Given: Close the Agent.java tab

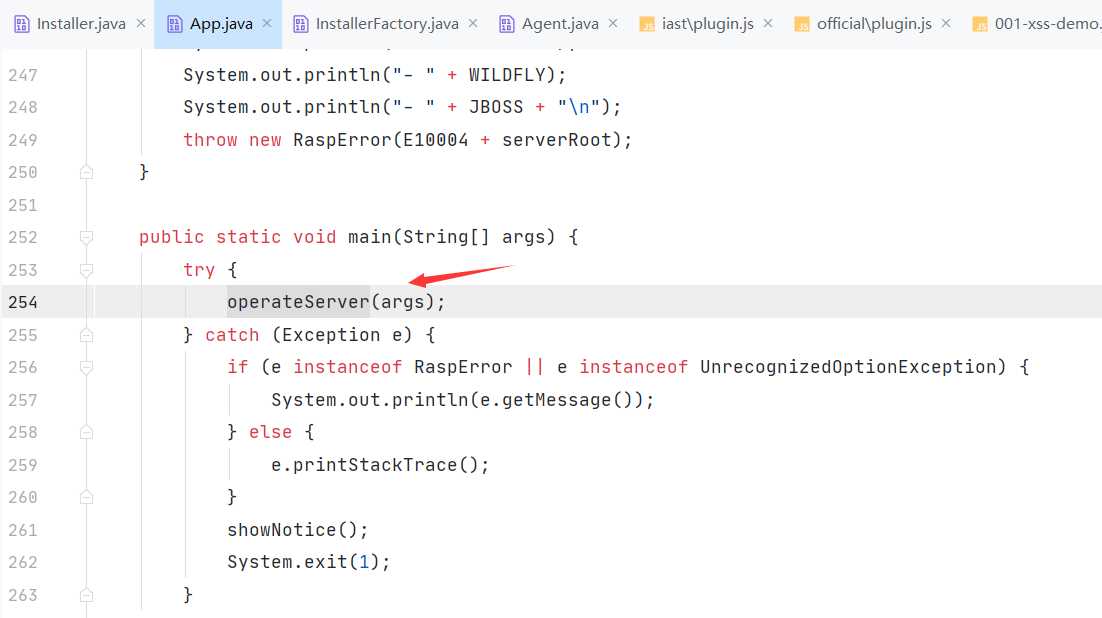Looking at the screenshot, I should click(x=613, y=23).
